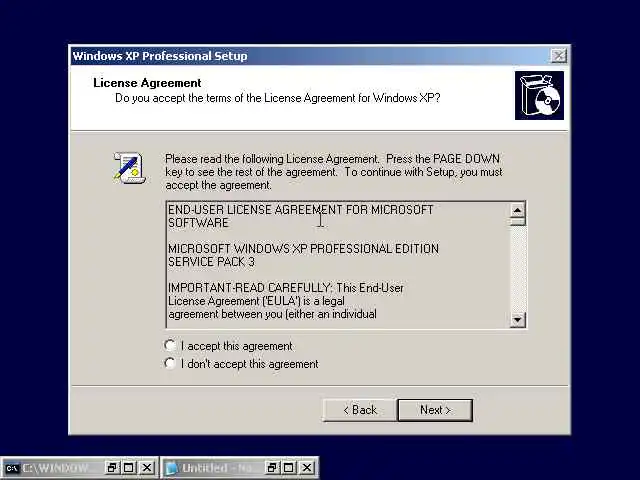640x480 pixels.
Task: Restore the C:\WINDOWS command prompt window
Action: [111, 468]
